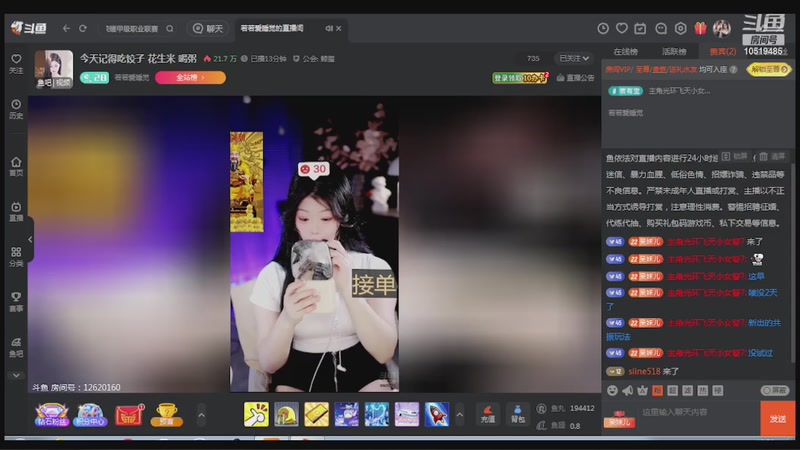Open the gold trophy prediction icon

[x=167, y=415]
